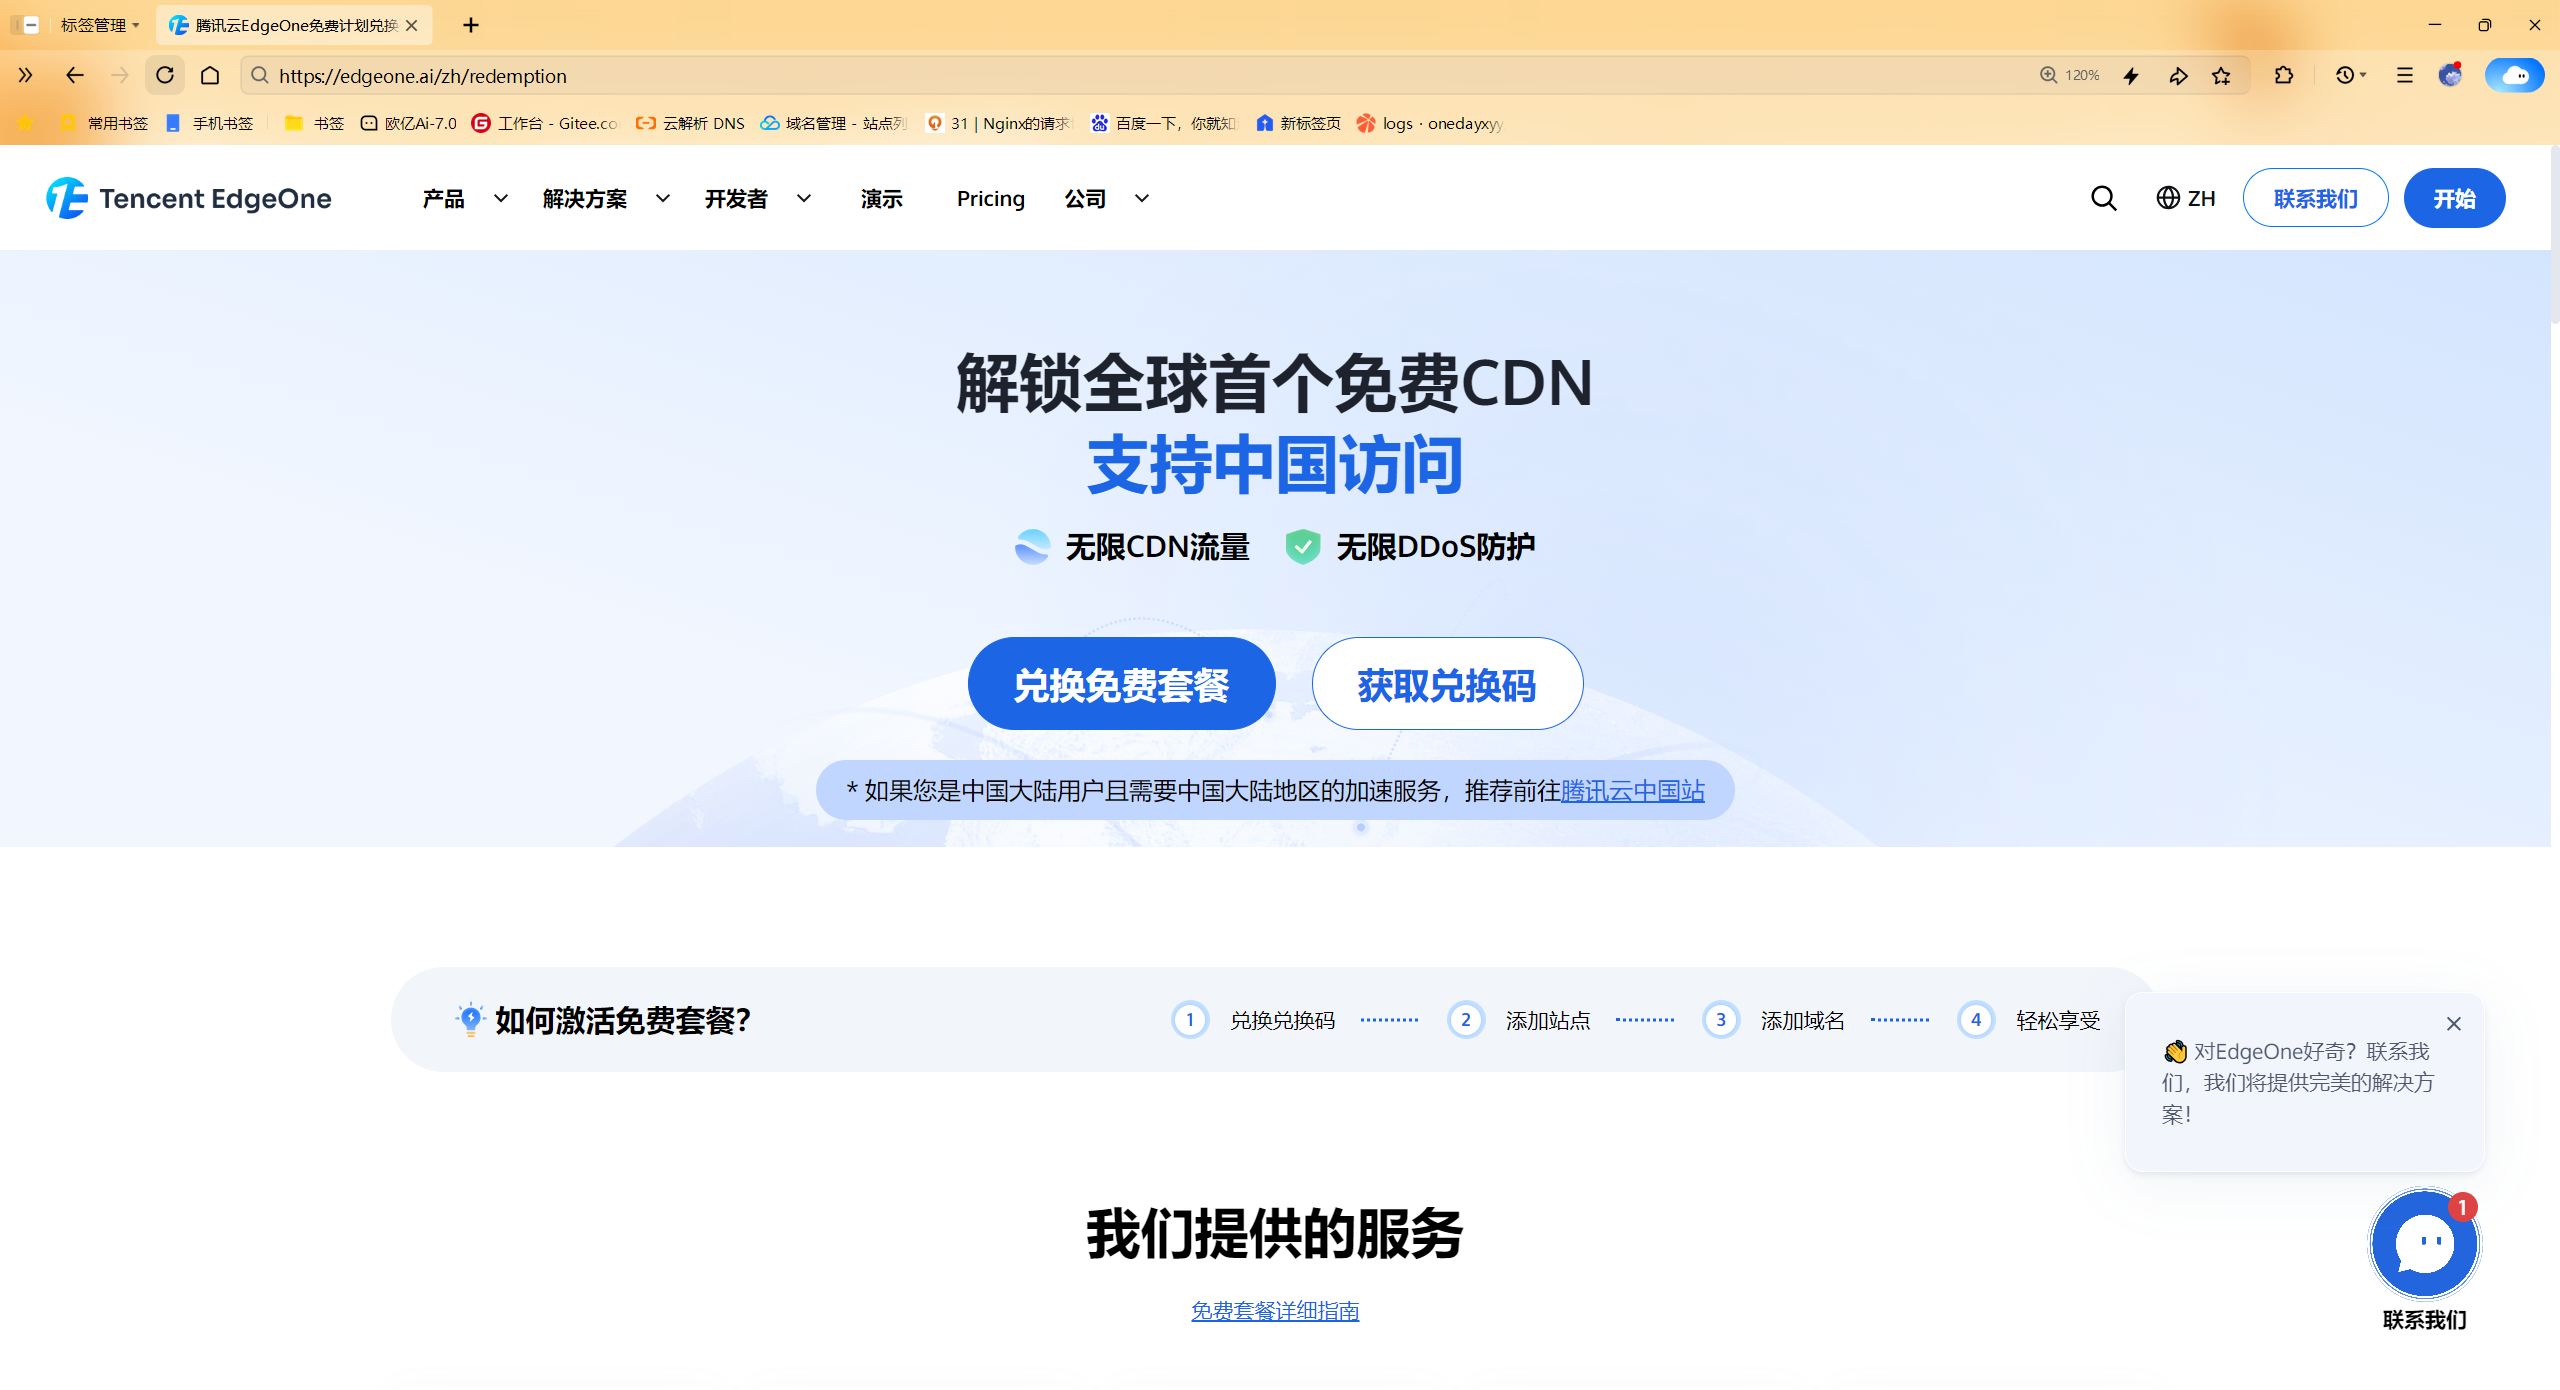Open the Pricing menu item

pos(991,198)
